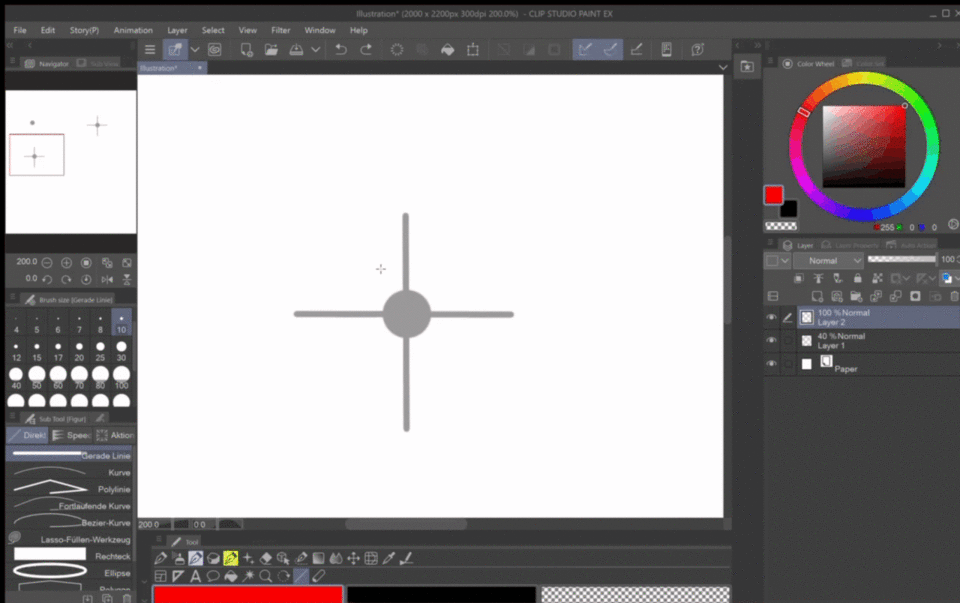960x603 pixels.
Task: Click the Undo arrow in the command bar
Action: click(341, 50)
